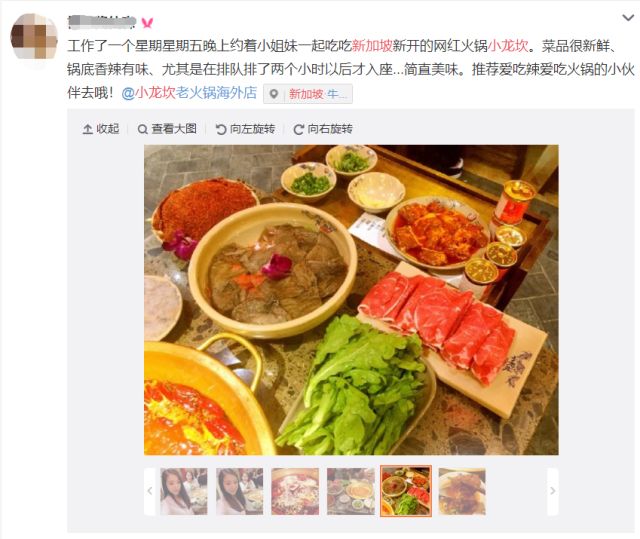Viewport: 640px width, 539px height.
Task: Rotate image left with 向左旋转
Action: pyautogui.click(x=245, y=129)
